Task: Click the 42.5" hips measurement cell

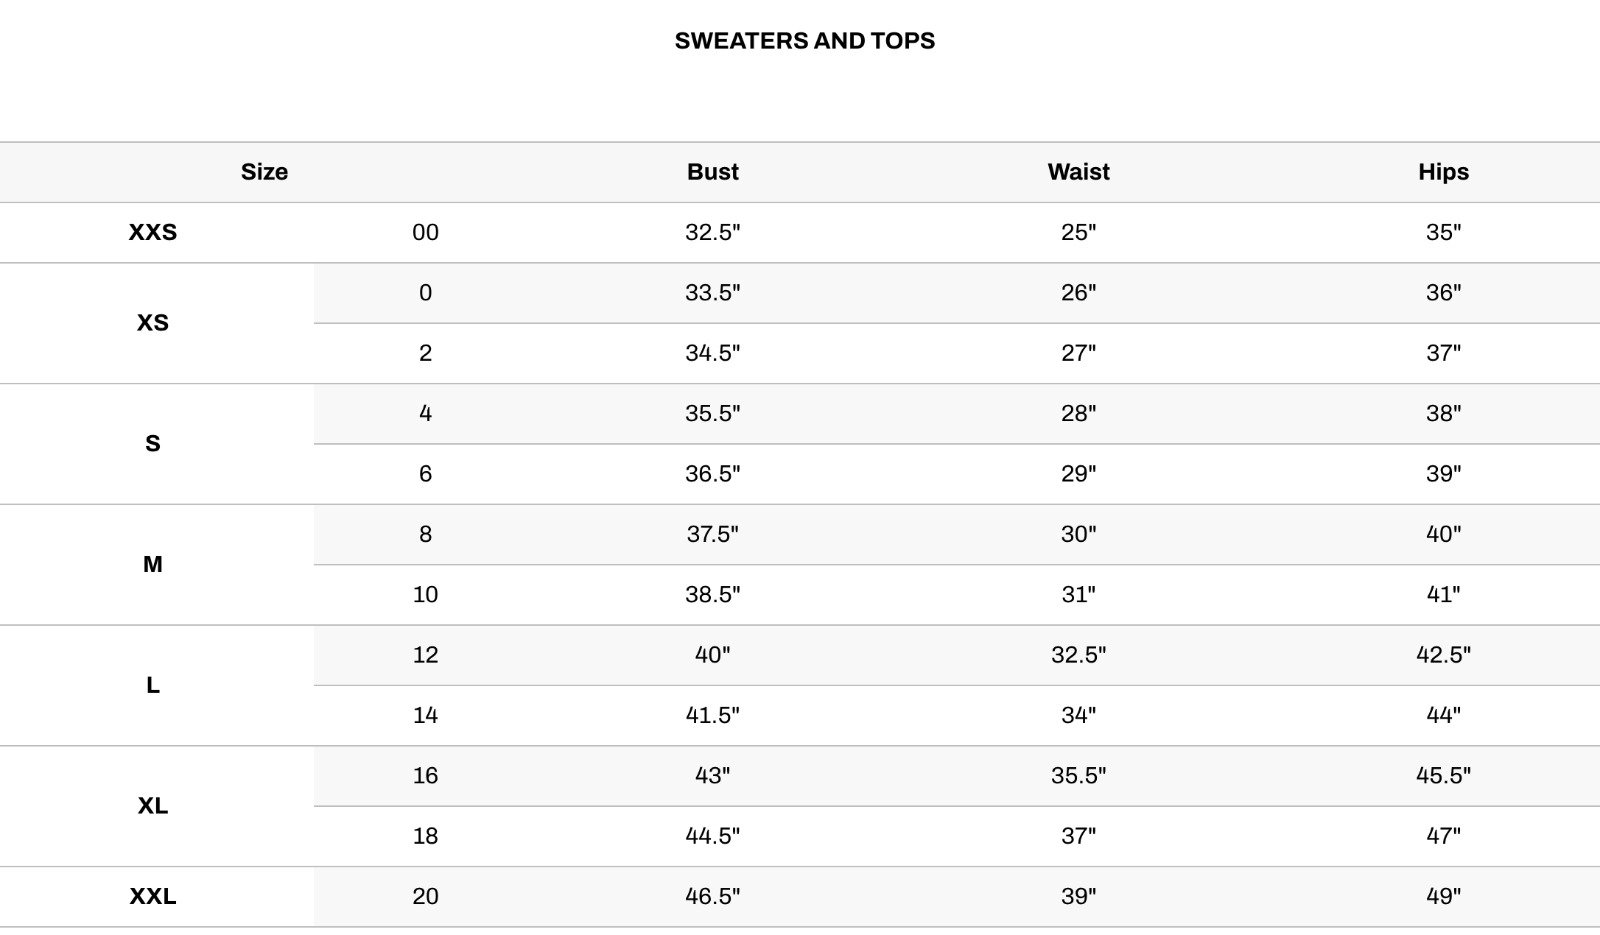Action: (1443, 655)
